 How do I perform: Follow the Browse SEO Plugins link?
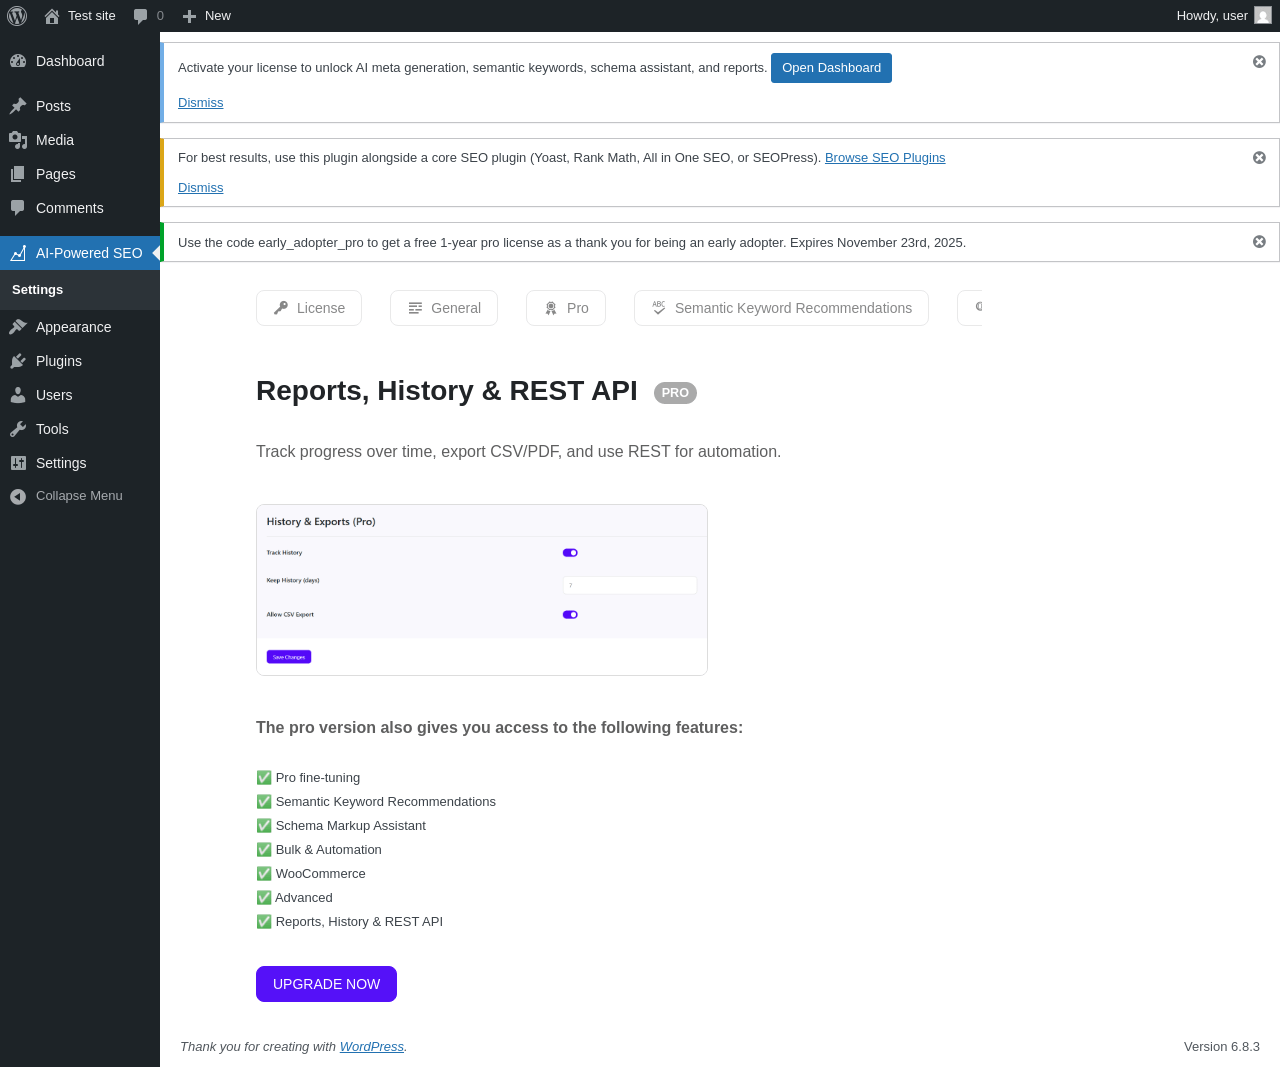tap(885, 158)
